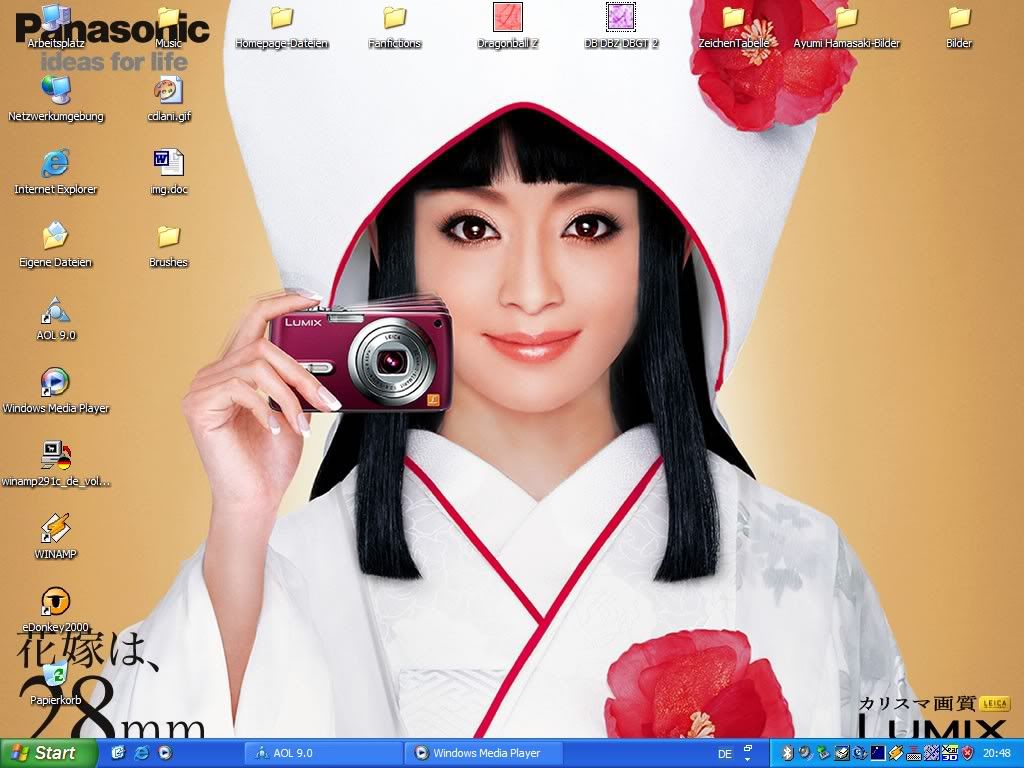Image resolution: width=1024 pixels, height=768 pixels.
Task: Select the DB DBZ DBGT 2 file
Action: click(620, 26)
